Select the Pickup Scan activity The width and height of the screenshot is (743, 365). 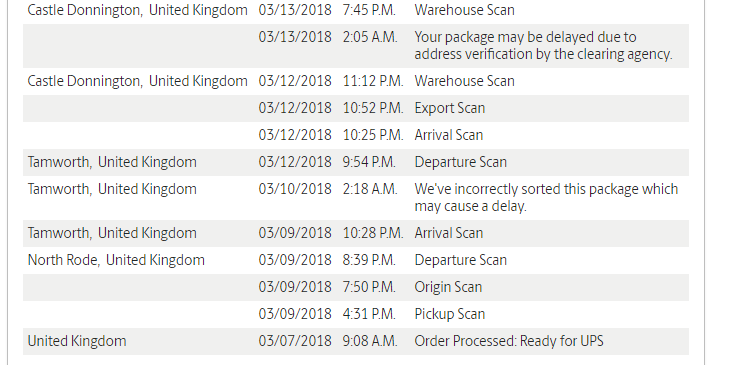coord(449,314)
